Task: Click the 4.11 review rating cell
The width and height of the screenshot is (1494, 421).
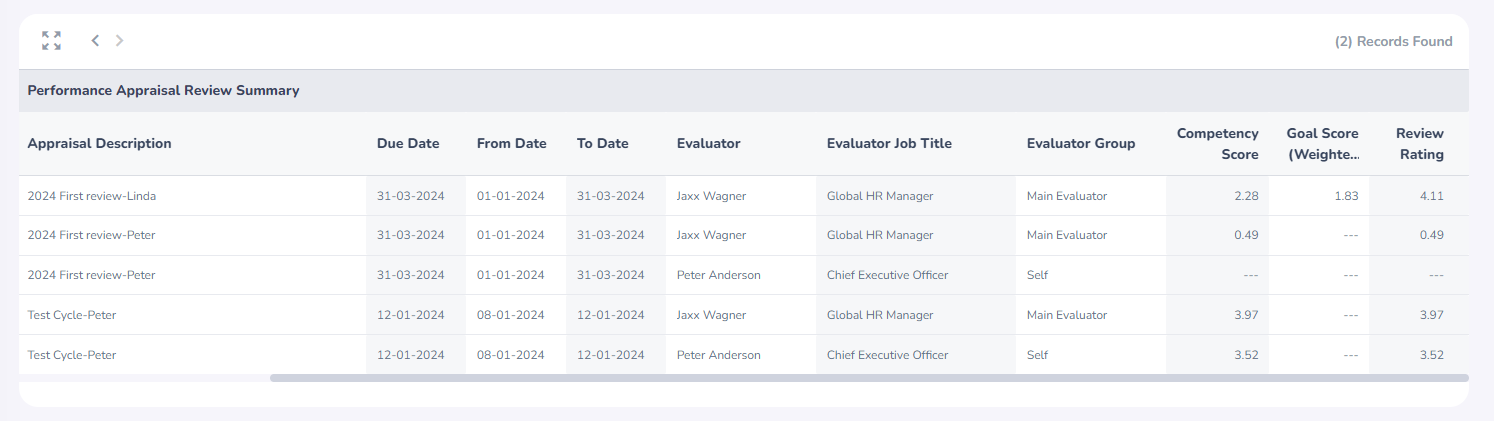Action: (x=1432, y=196)
